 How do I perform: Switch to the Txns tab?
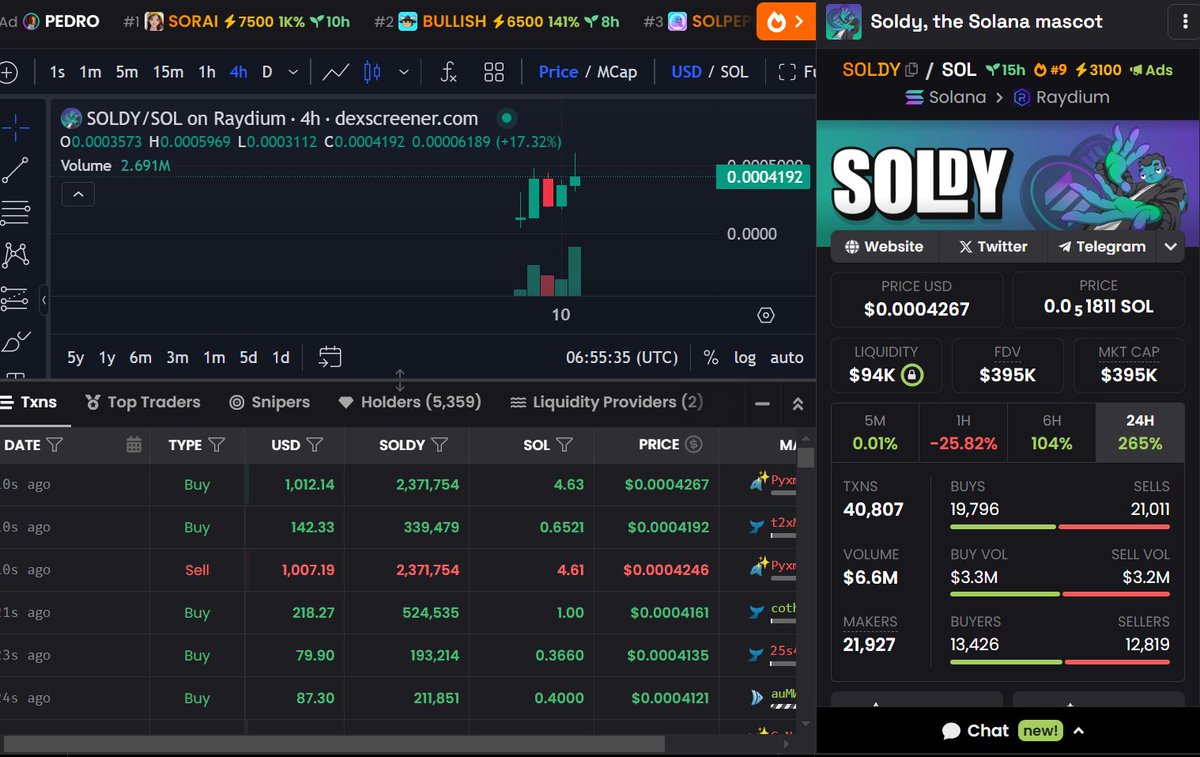29,402
